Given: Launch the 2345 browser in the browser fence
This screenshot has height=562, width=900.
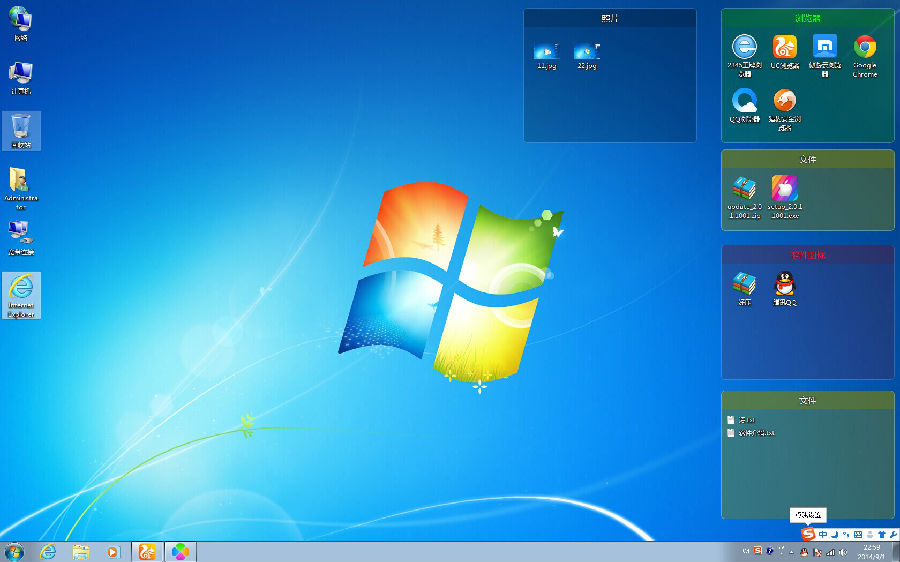Looking at the screenshot, I should click(x=744, y=55).
